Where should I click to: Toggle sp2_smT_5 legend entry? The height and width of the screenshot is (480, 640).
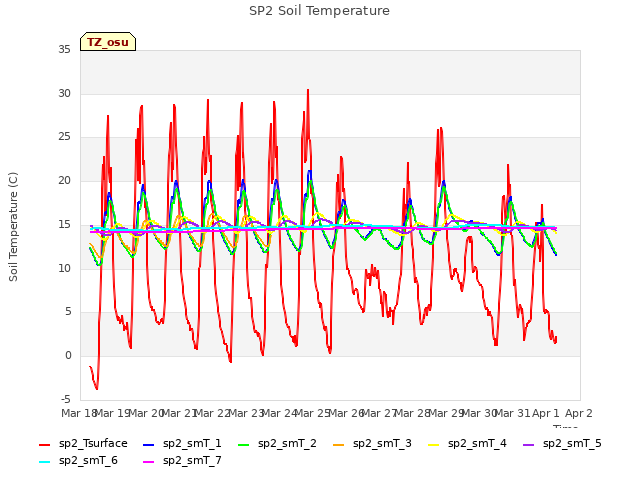point(562,444)
